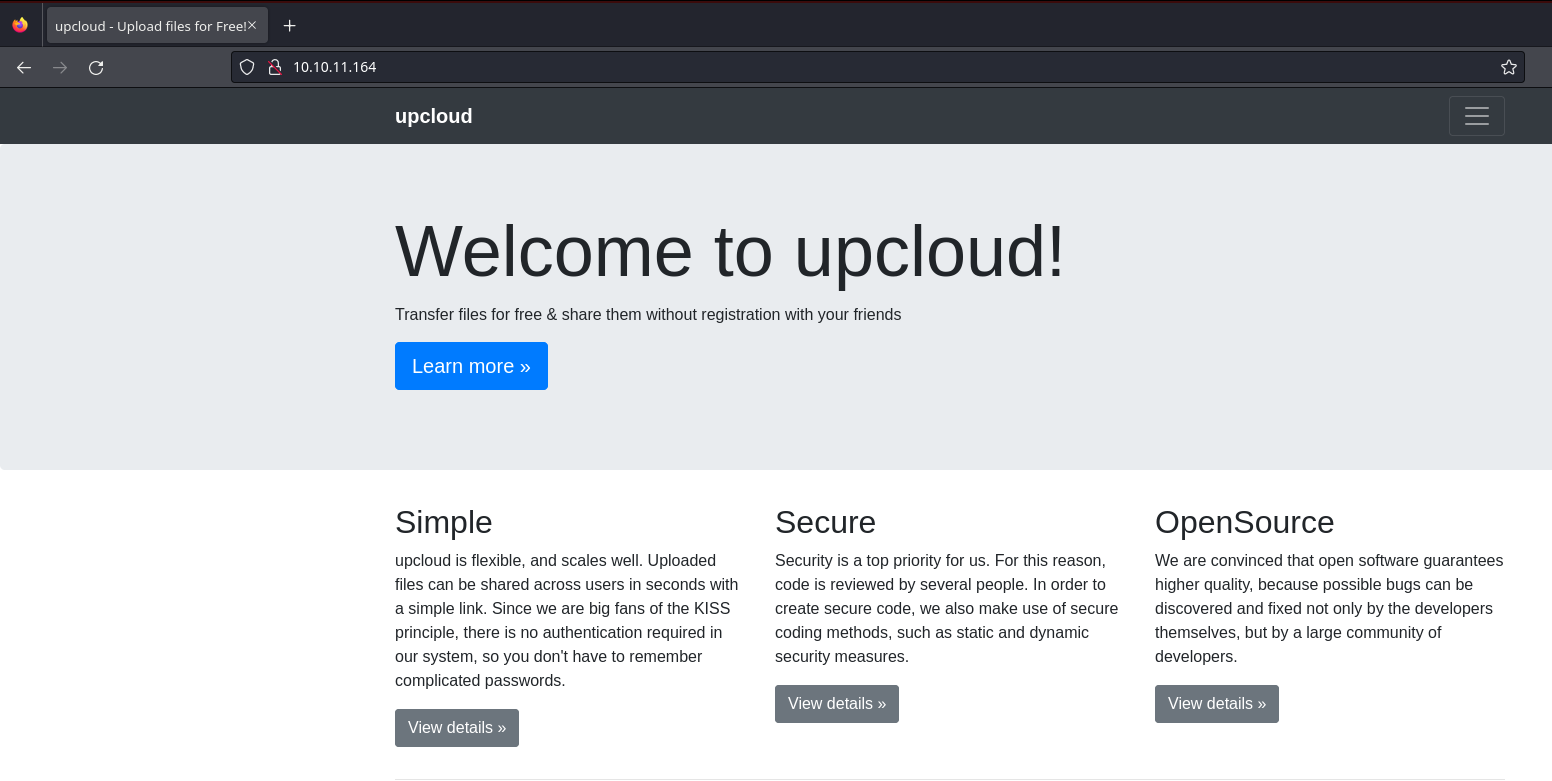Bookmark this page with the star icon

[1508, 67]
